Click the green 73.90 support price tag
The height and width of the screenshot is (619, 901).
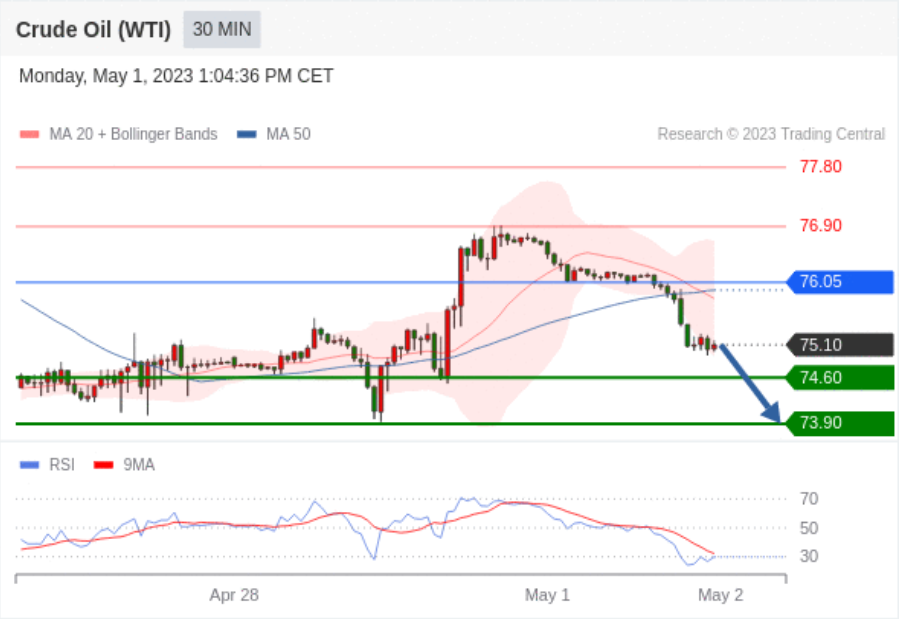pos(840,423)
